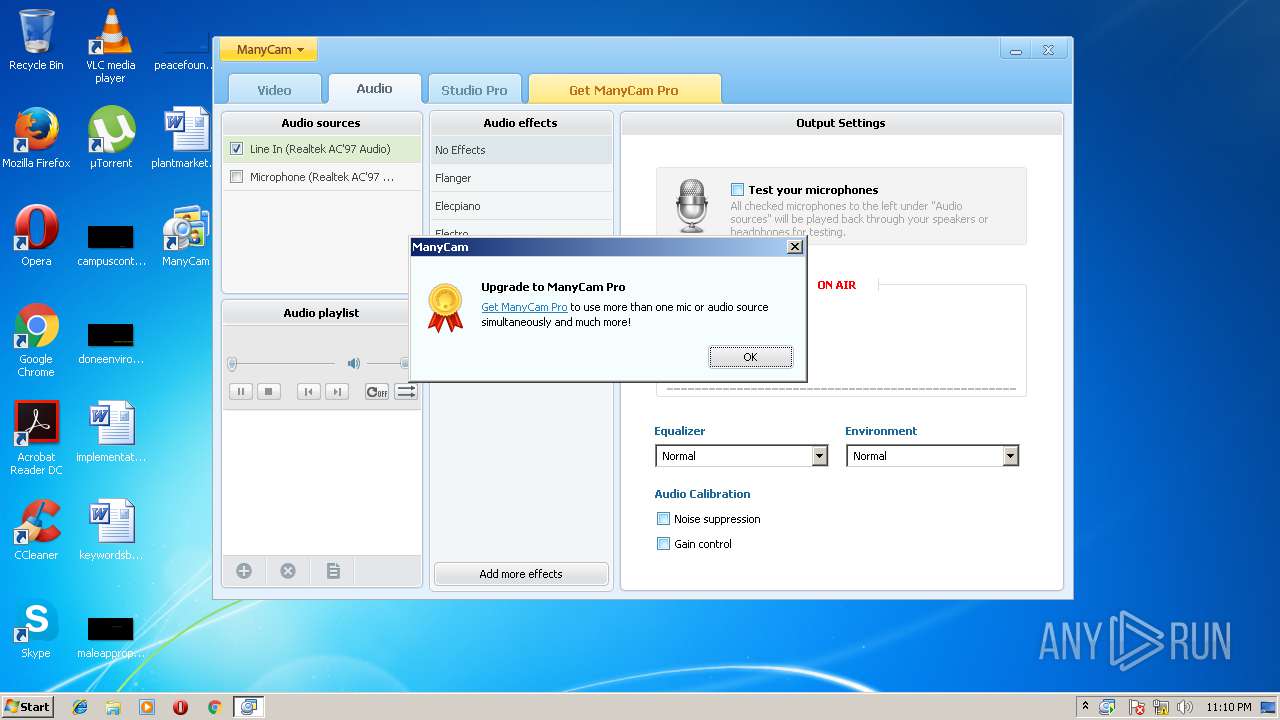This screenshot has width=1280, height=720.
Task: Expand the Environment dropdown
Action: pyautogui.click(x=1011, y=456)
